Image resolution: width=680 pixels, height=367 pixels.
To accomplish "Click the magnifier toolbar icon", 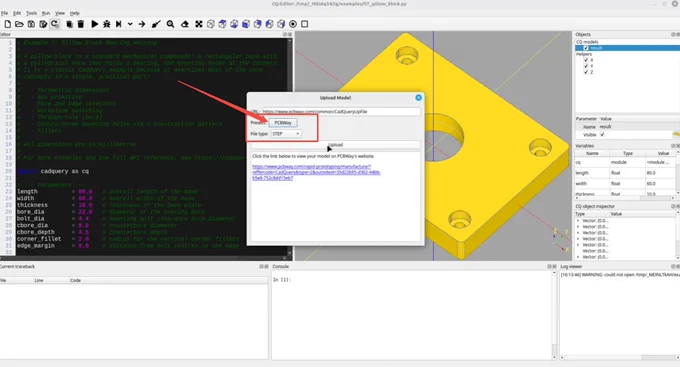I will click(x=170, y=24).
